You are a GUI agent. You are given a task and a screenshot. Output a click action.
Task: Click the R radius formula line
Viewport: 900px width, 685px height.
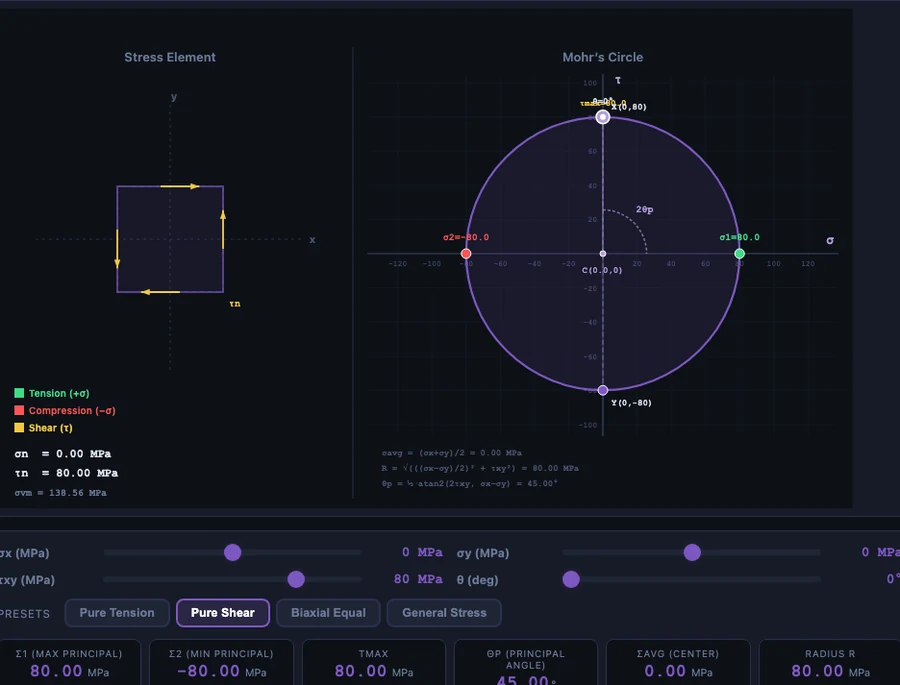pos(480,468)
